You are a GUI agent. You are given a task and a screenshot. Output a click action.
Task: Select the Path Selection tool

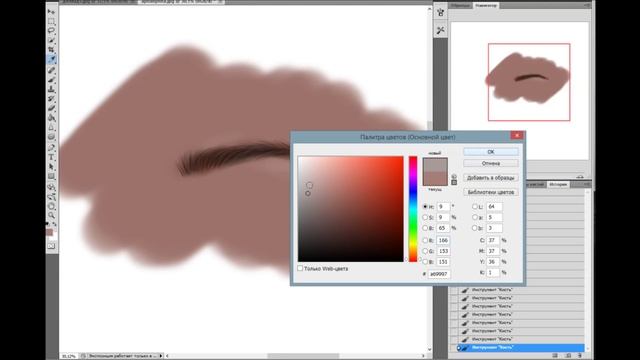51,167
